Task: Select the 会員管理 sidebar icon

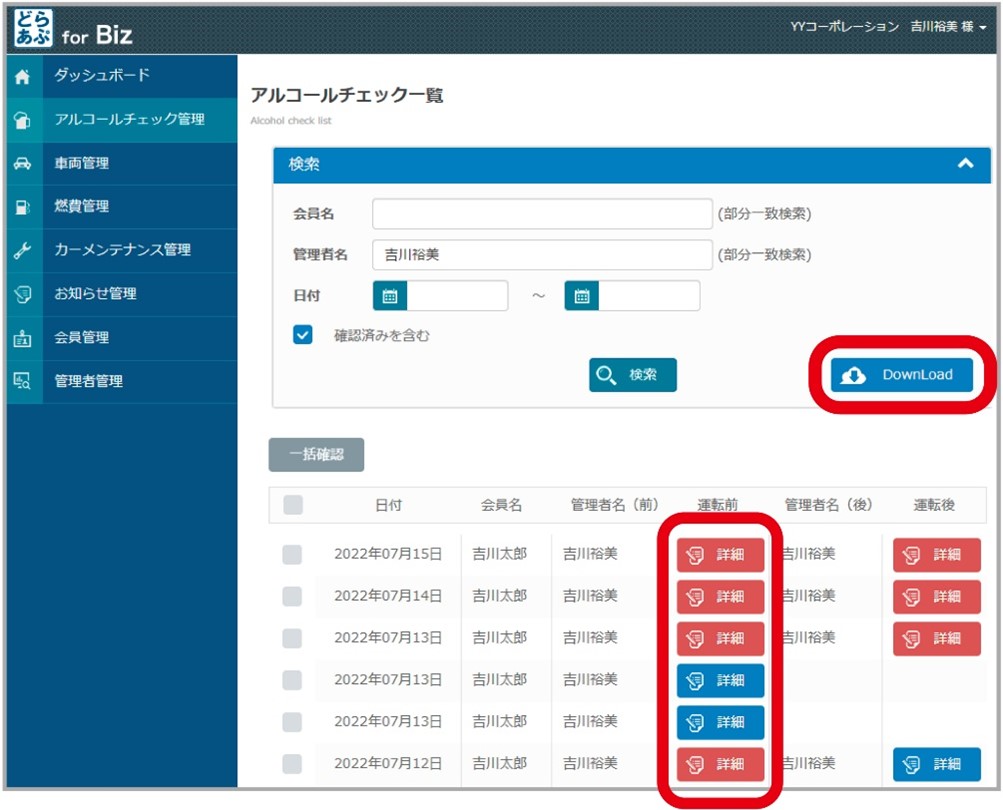Action: click(20, 338)
